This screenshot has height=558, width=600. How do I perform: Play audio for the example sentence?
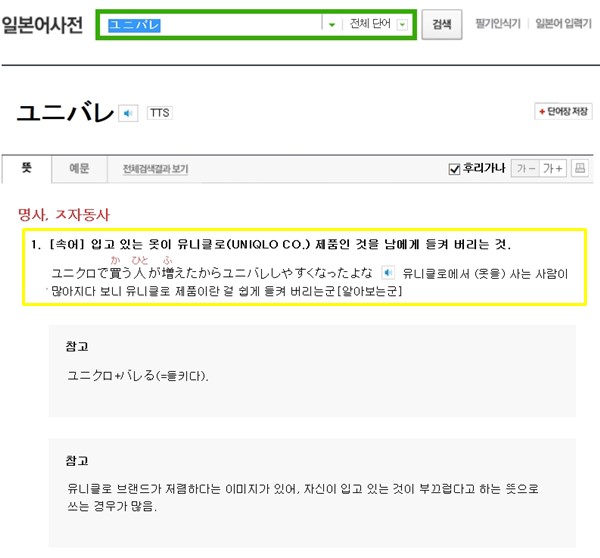pos(389,272)
